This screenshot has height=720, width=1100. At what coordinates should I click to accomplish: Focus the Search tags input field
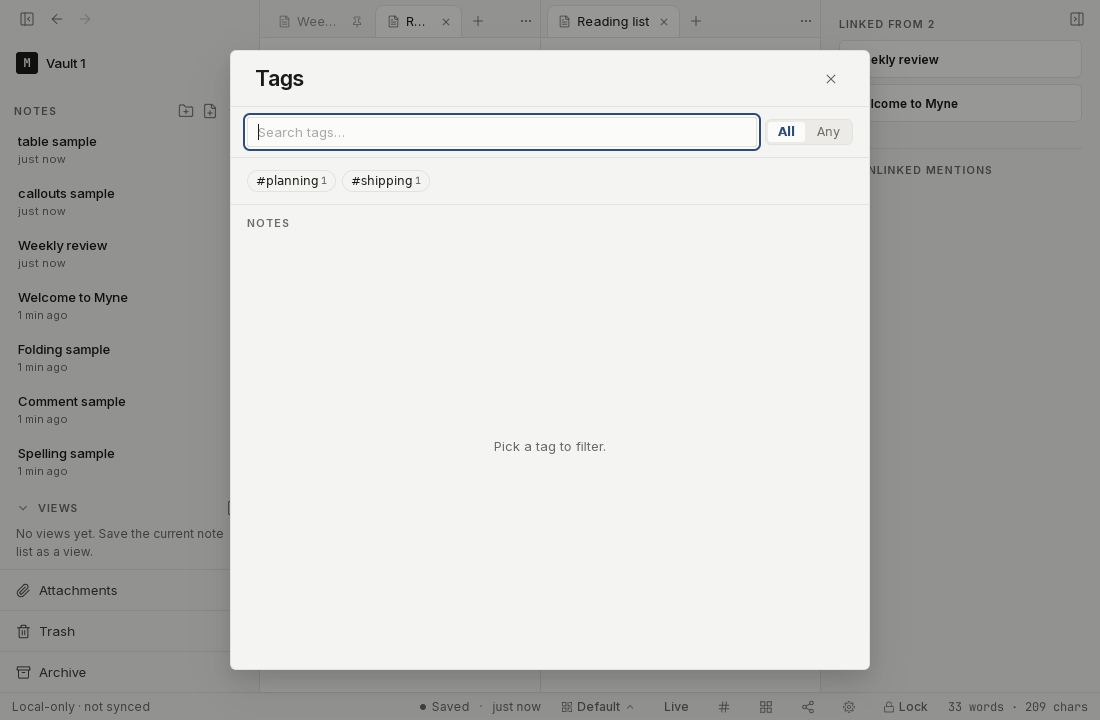click(502, 132)
